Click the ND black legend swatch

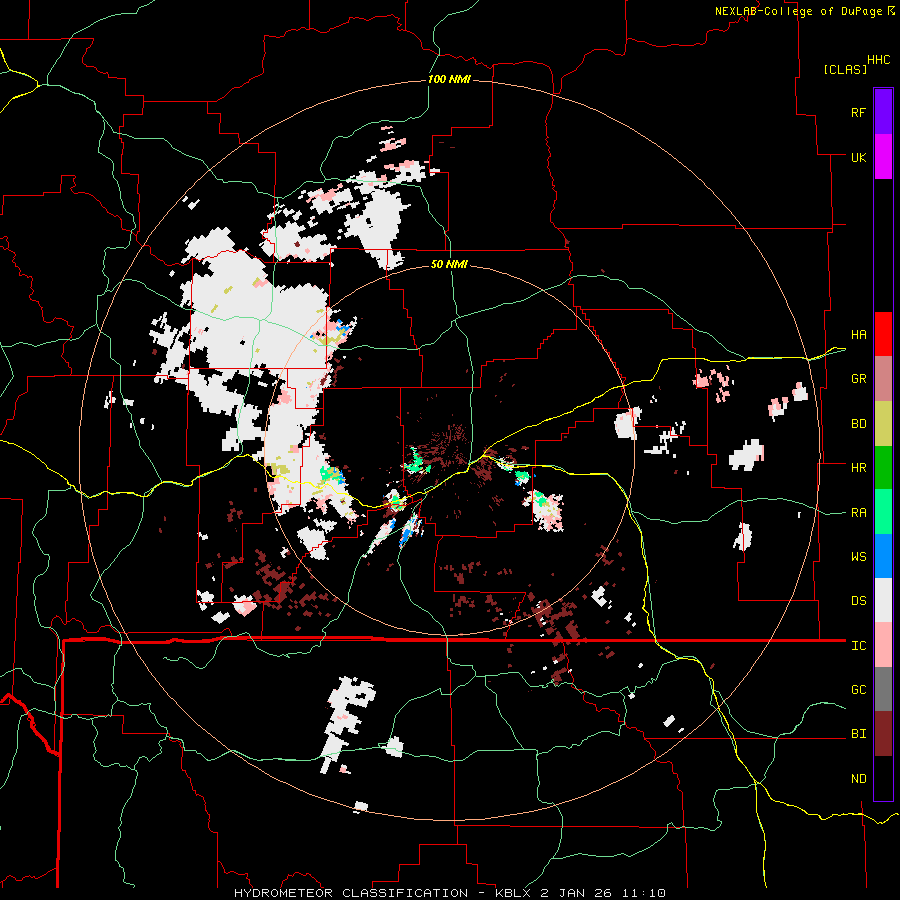883,778
